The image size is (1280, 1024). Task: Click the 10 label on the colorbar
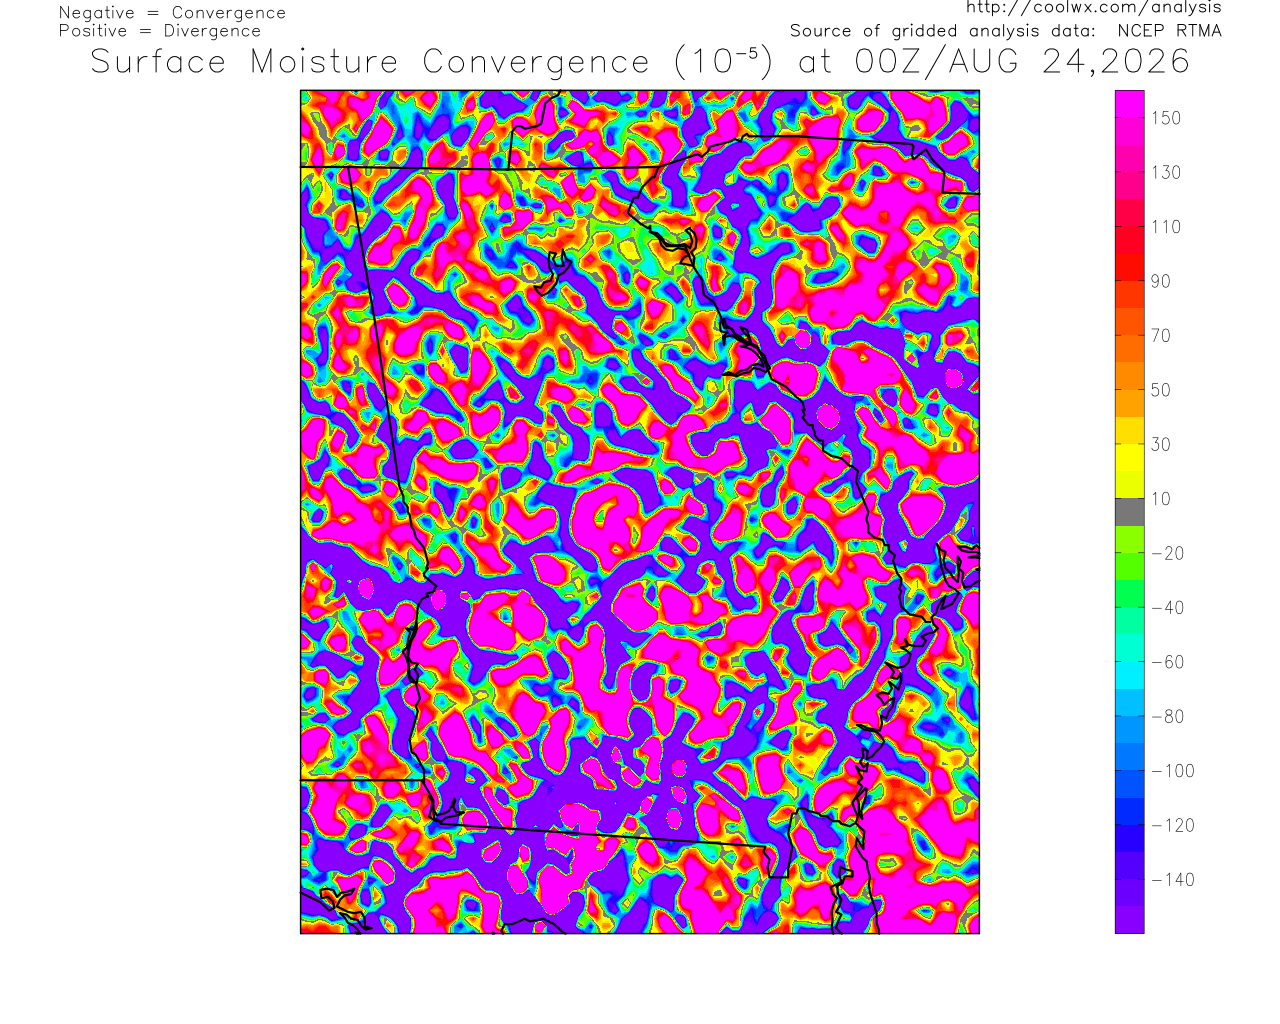[x=1161, y=498]
